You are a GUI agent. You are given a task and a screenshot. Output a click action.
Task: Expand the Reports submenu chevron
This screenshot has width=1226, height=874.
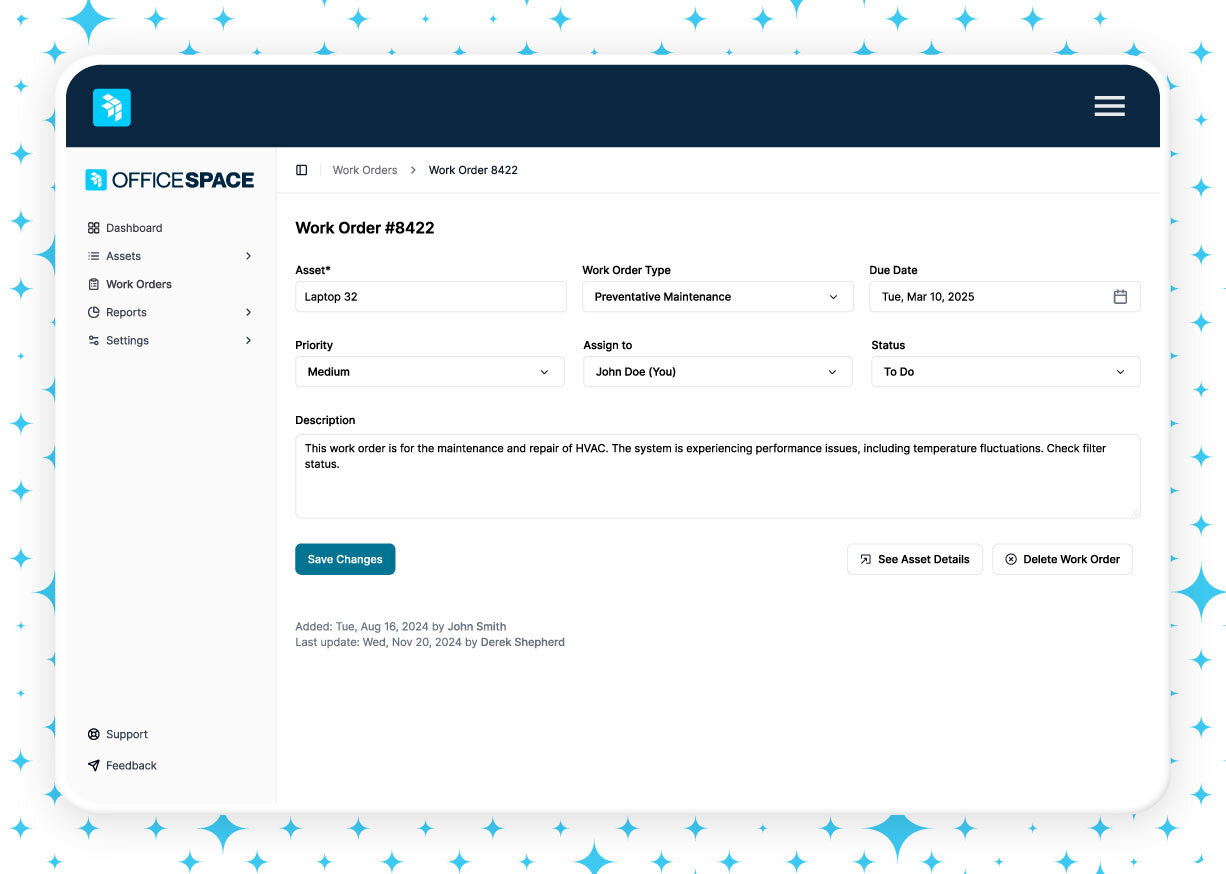click(x=248, y=312)
